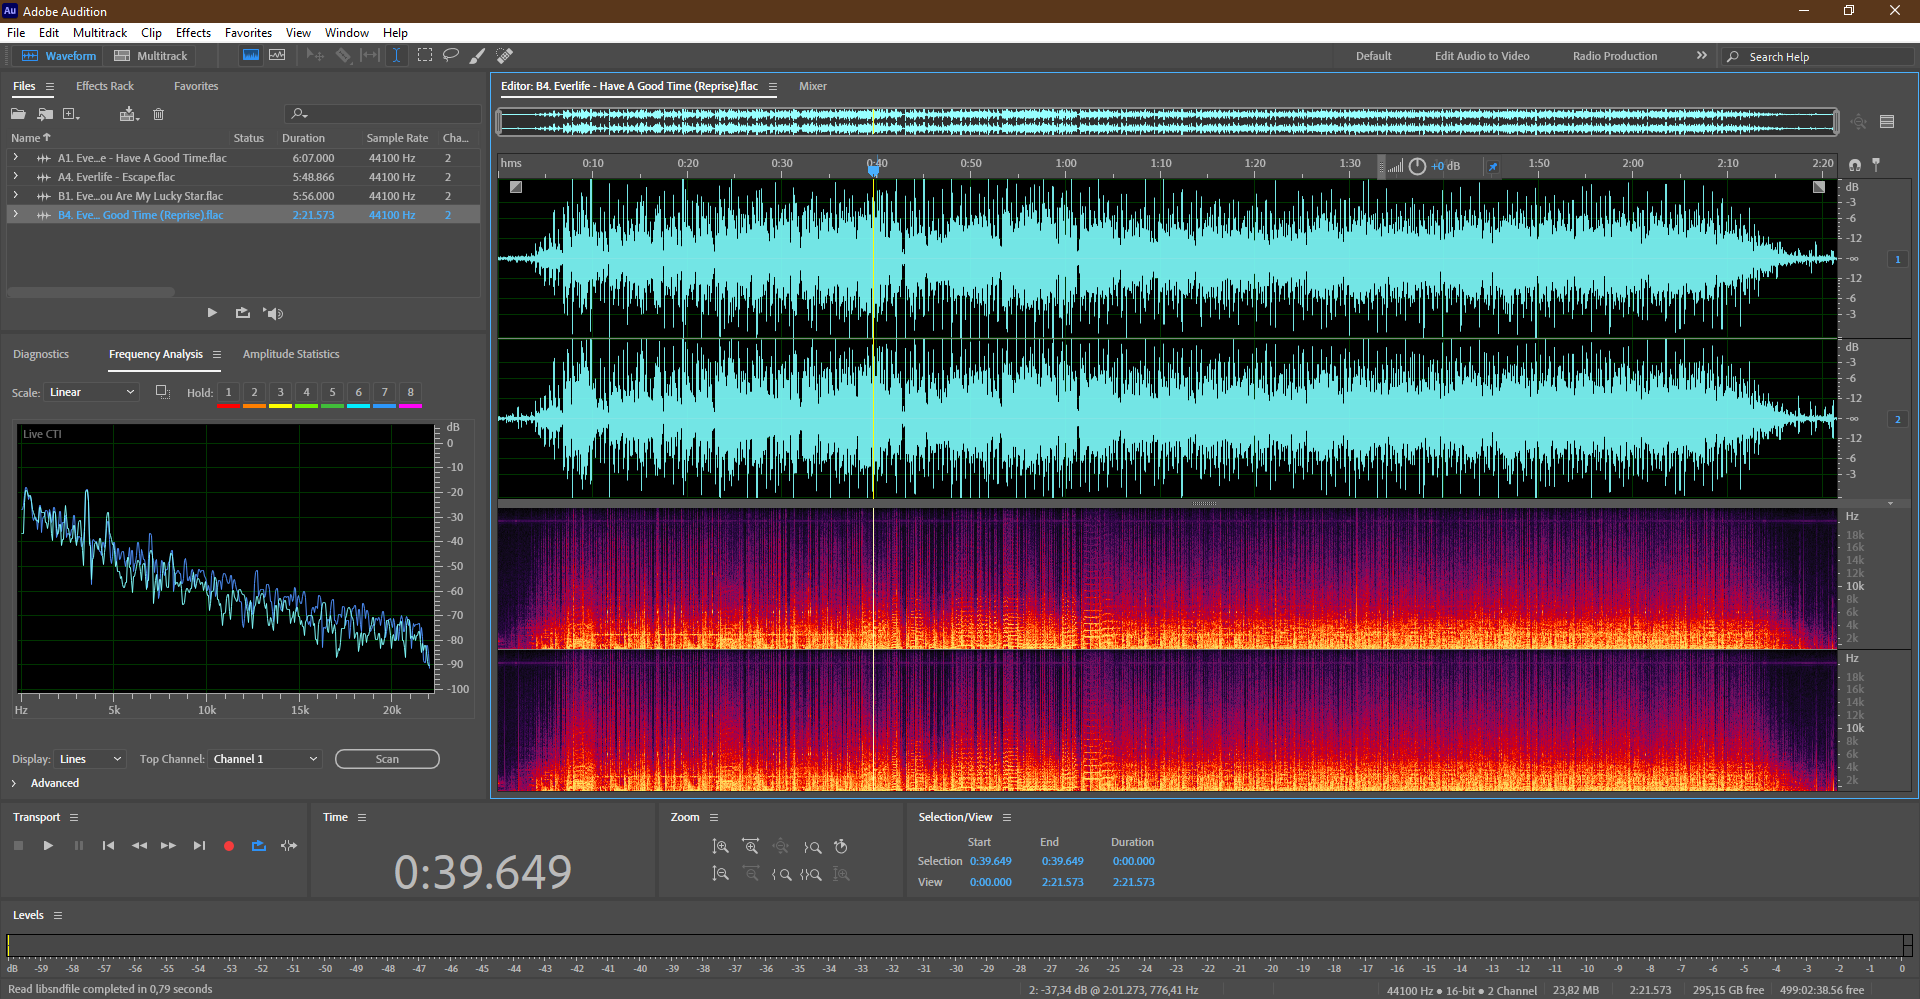
Task: Open the New File dropdown in Files panel
Action: pyautogui.click(x=71, y=114)
